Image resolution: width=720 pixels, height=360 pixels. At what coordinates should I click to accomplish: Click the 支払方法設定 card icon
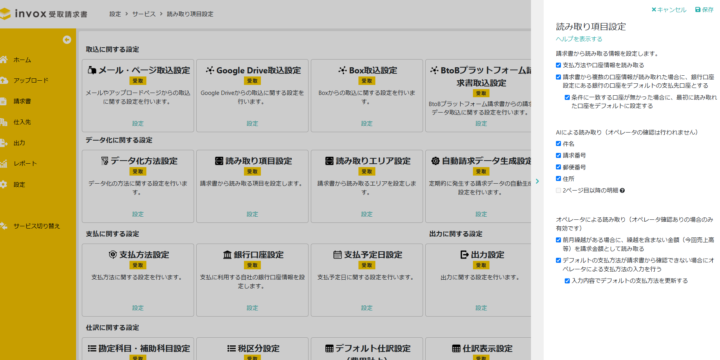[x=112, y=254]
